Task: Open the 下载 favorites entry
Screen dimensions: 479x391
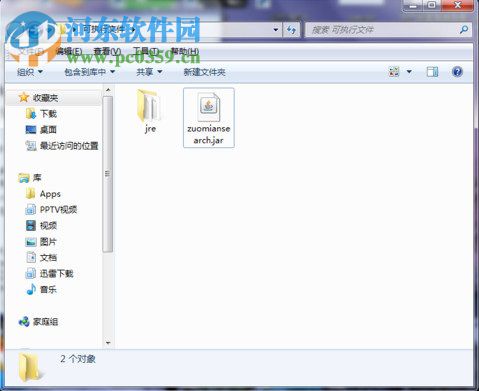Action: (41, 114)
